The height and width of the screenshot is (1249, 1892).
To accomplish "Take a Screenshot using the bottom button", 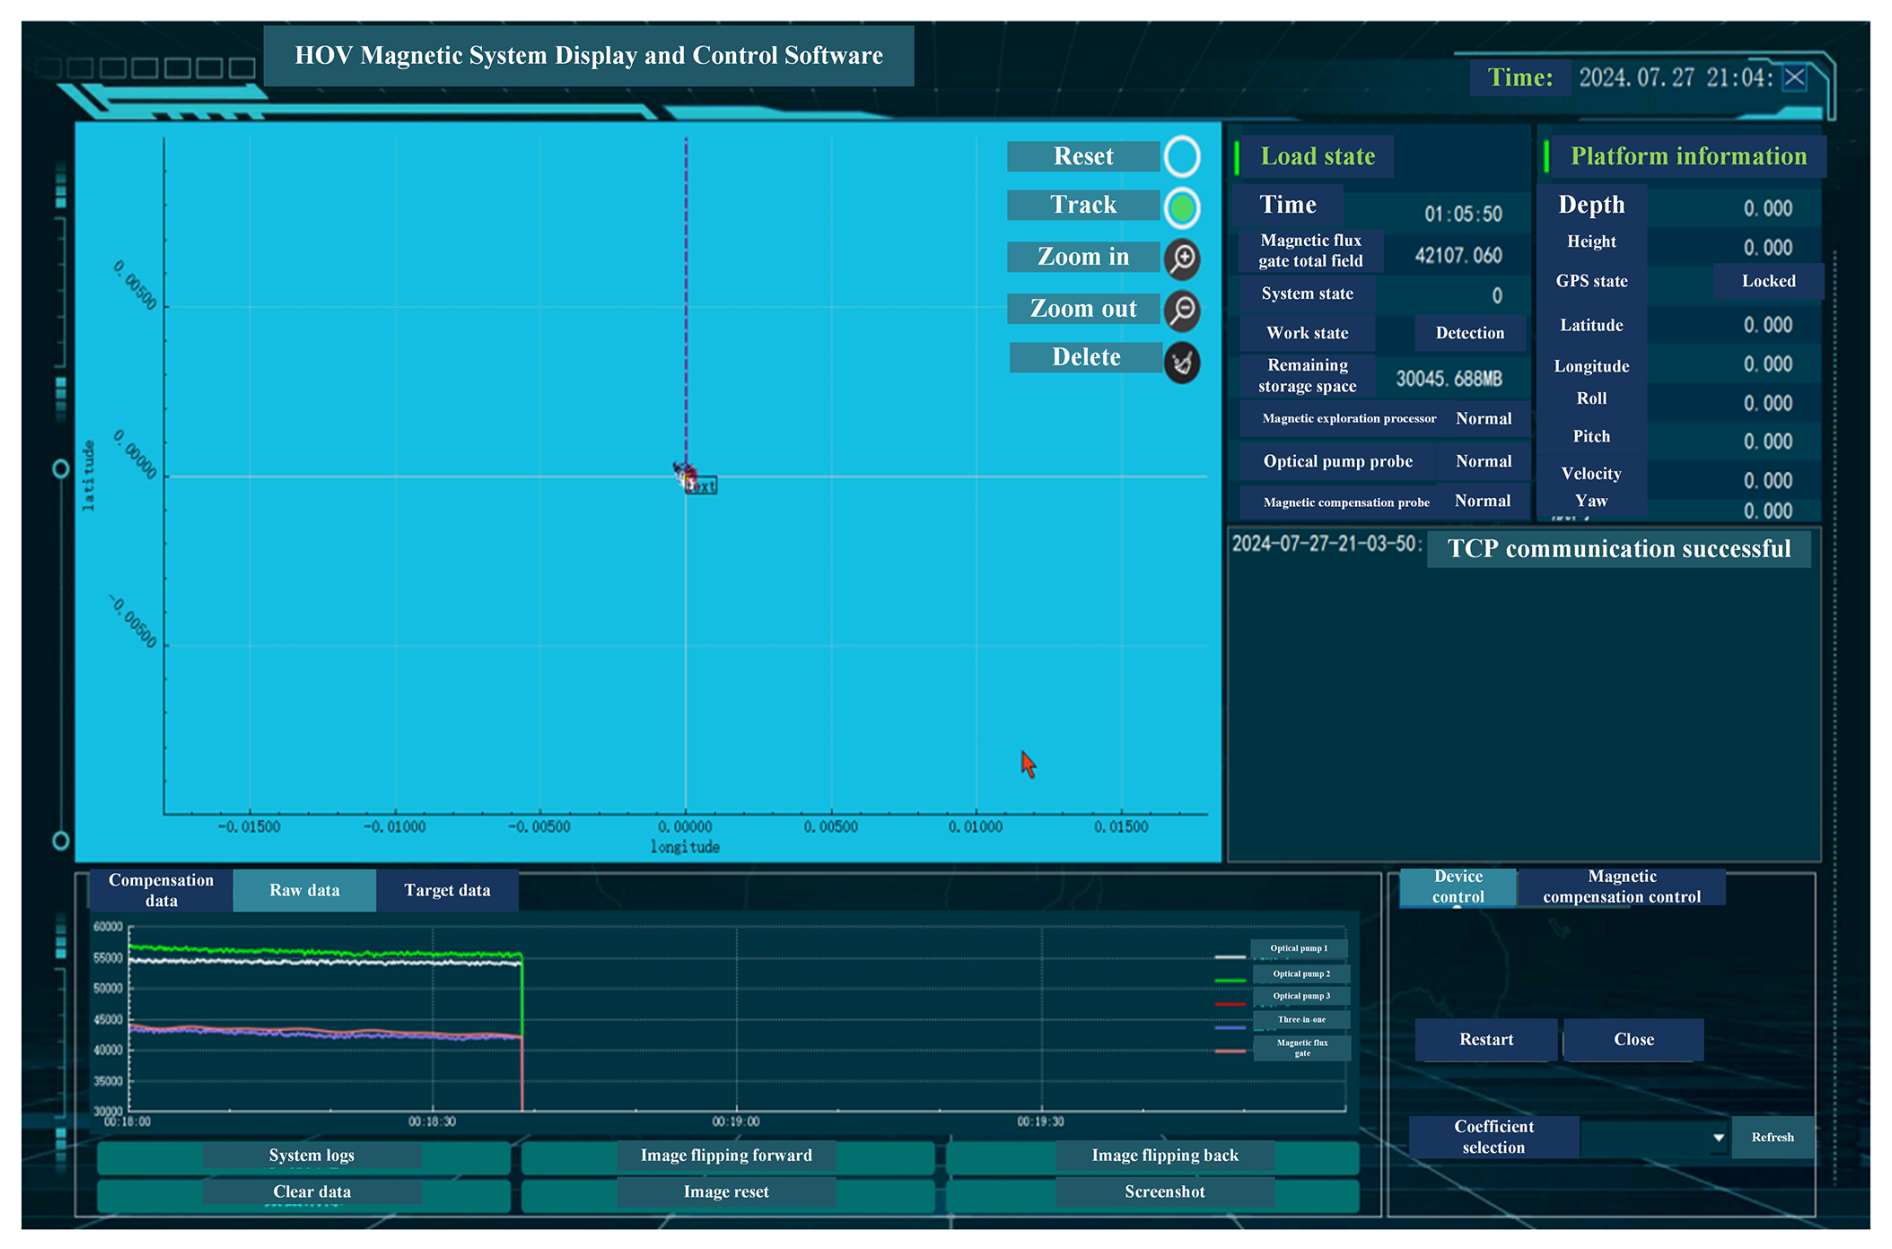I will tap(1164, 1192).
